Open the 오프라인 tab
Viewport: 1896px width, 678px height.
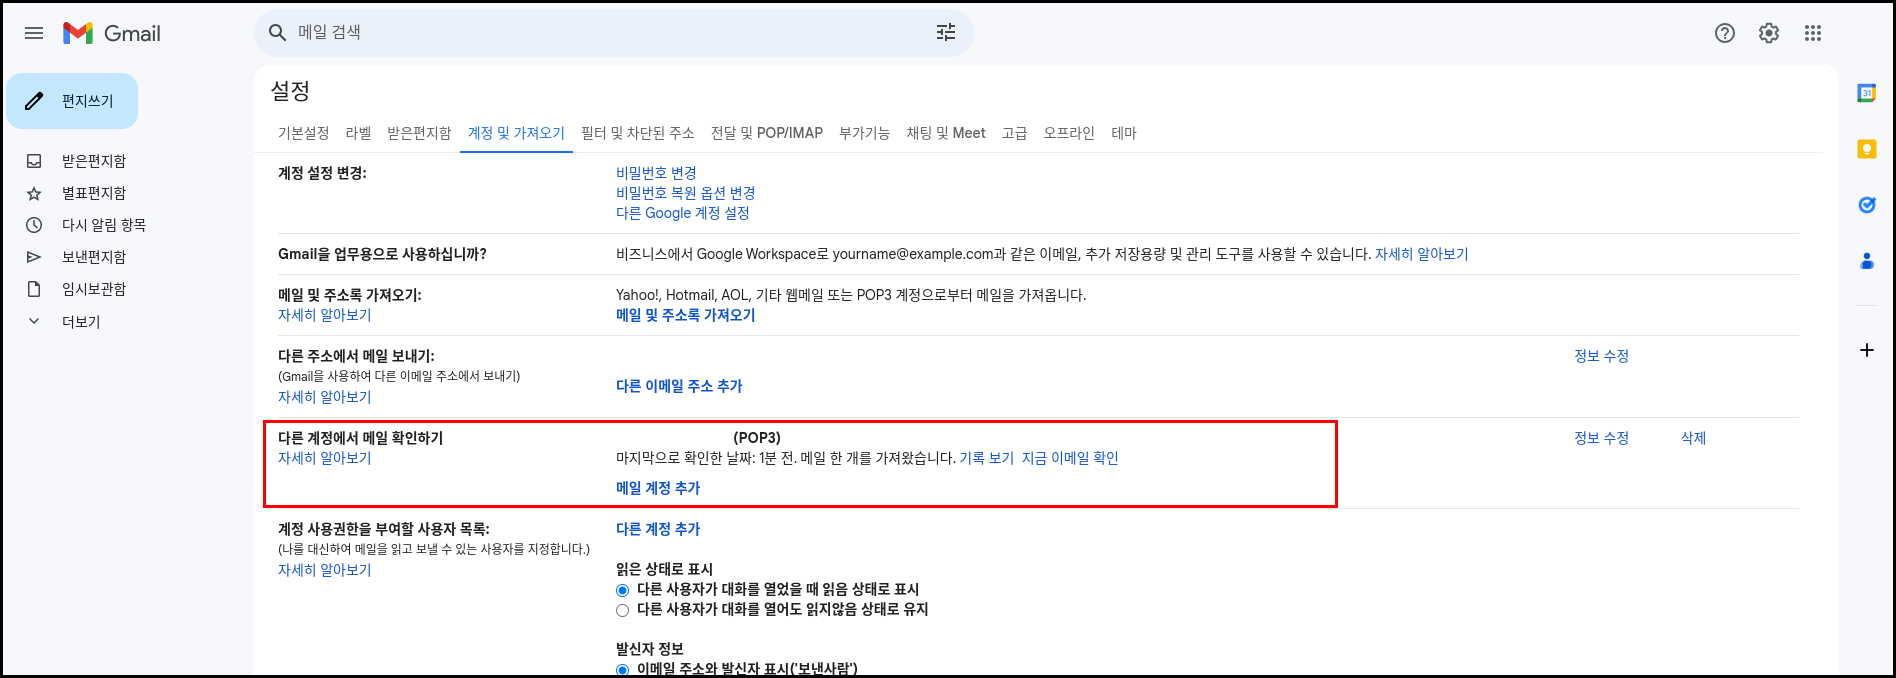1069,133
